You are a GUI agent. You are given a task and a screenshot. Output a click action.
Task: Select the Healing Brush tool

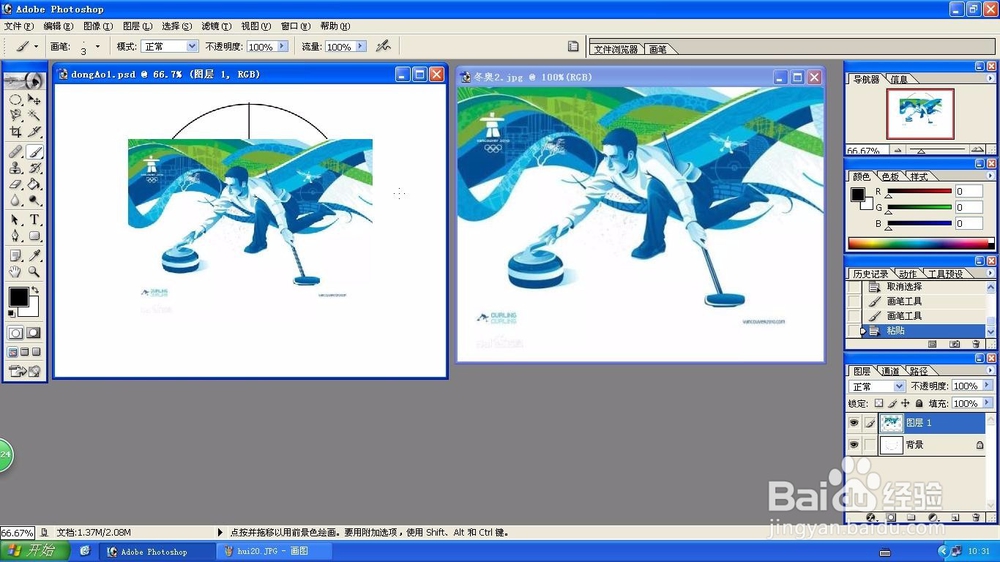[15, 152]
